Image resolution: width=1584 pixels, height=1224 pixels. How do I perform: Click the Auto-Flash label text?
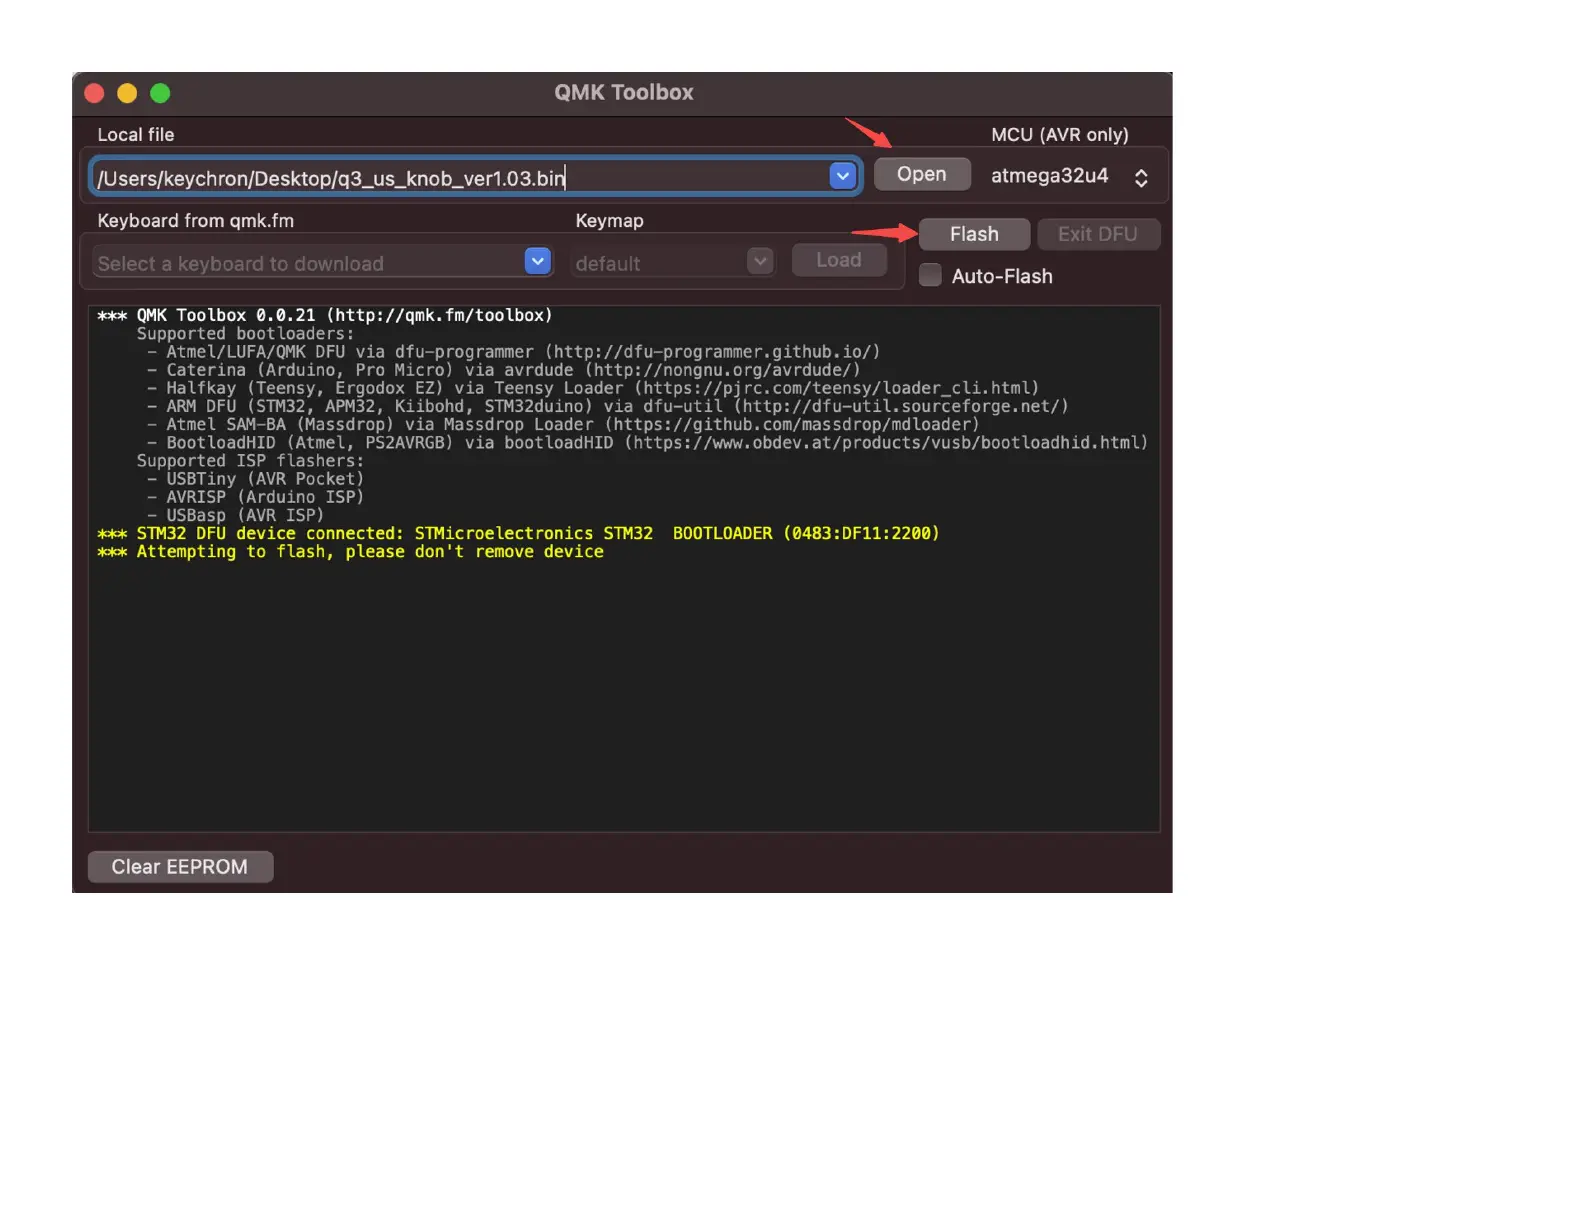click(x=1002, y=276)
